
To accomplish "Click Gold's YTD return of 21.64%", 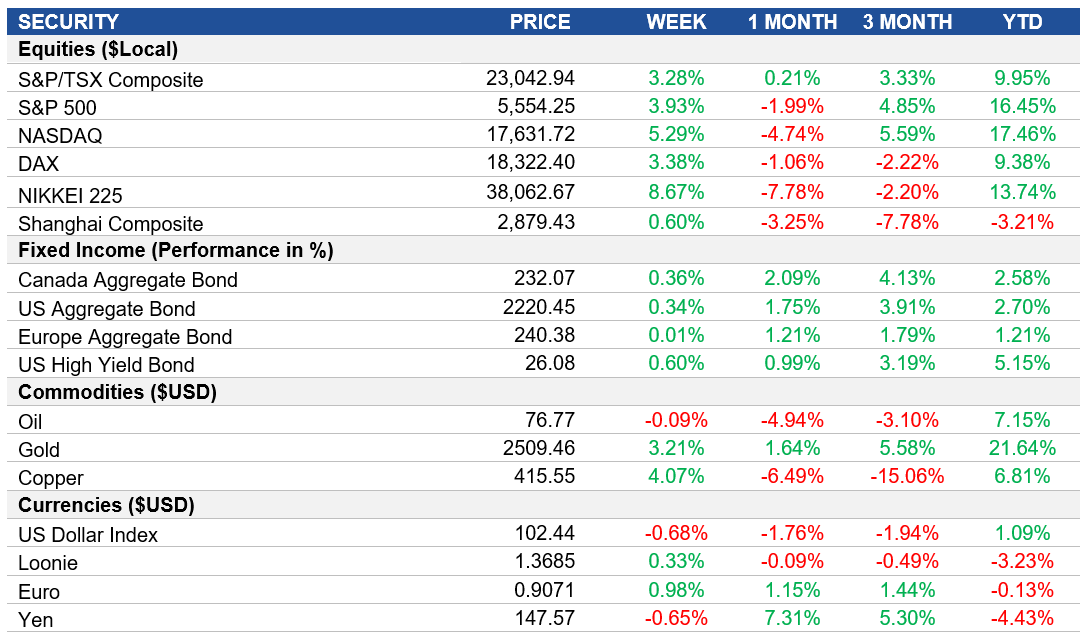I will pyautogui.click(x=1022, y=449).
